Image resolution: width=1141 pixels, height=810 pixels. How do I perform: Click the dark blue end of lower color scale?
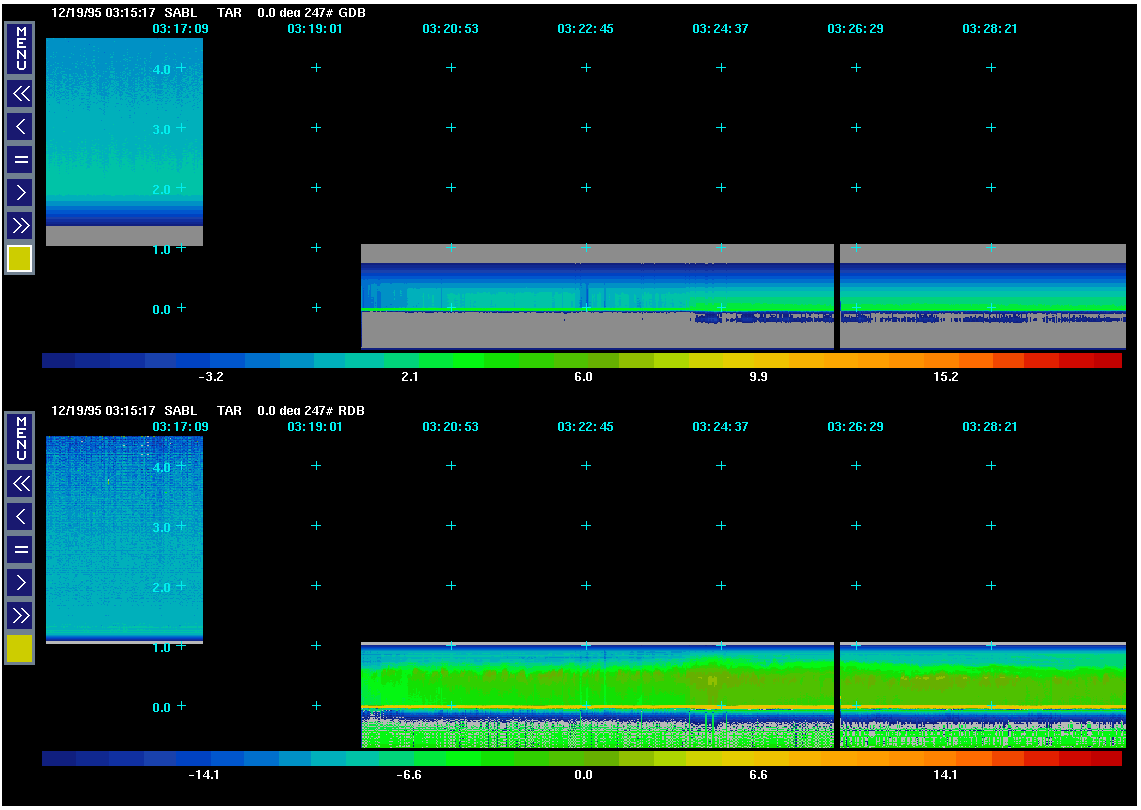[x=58, y=759]
